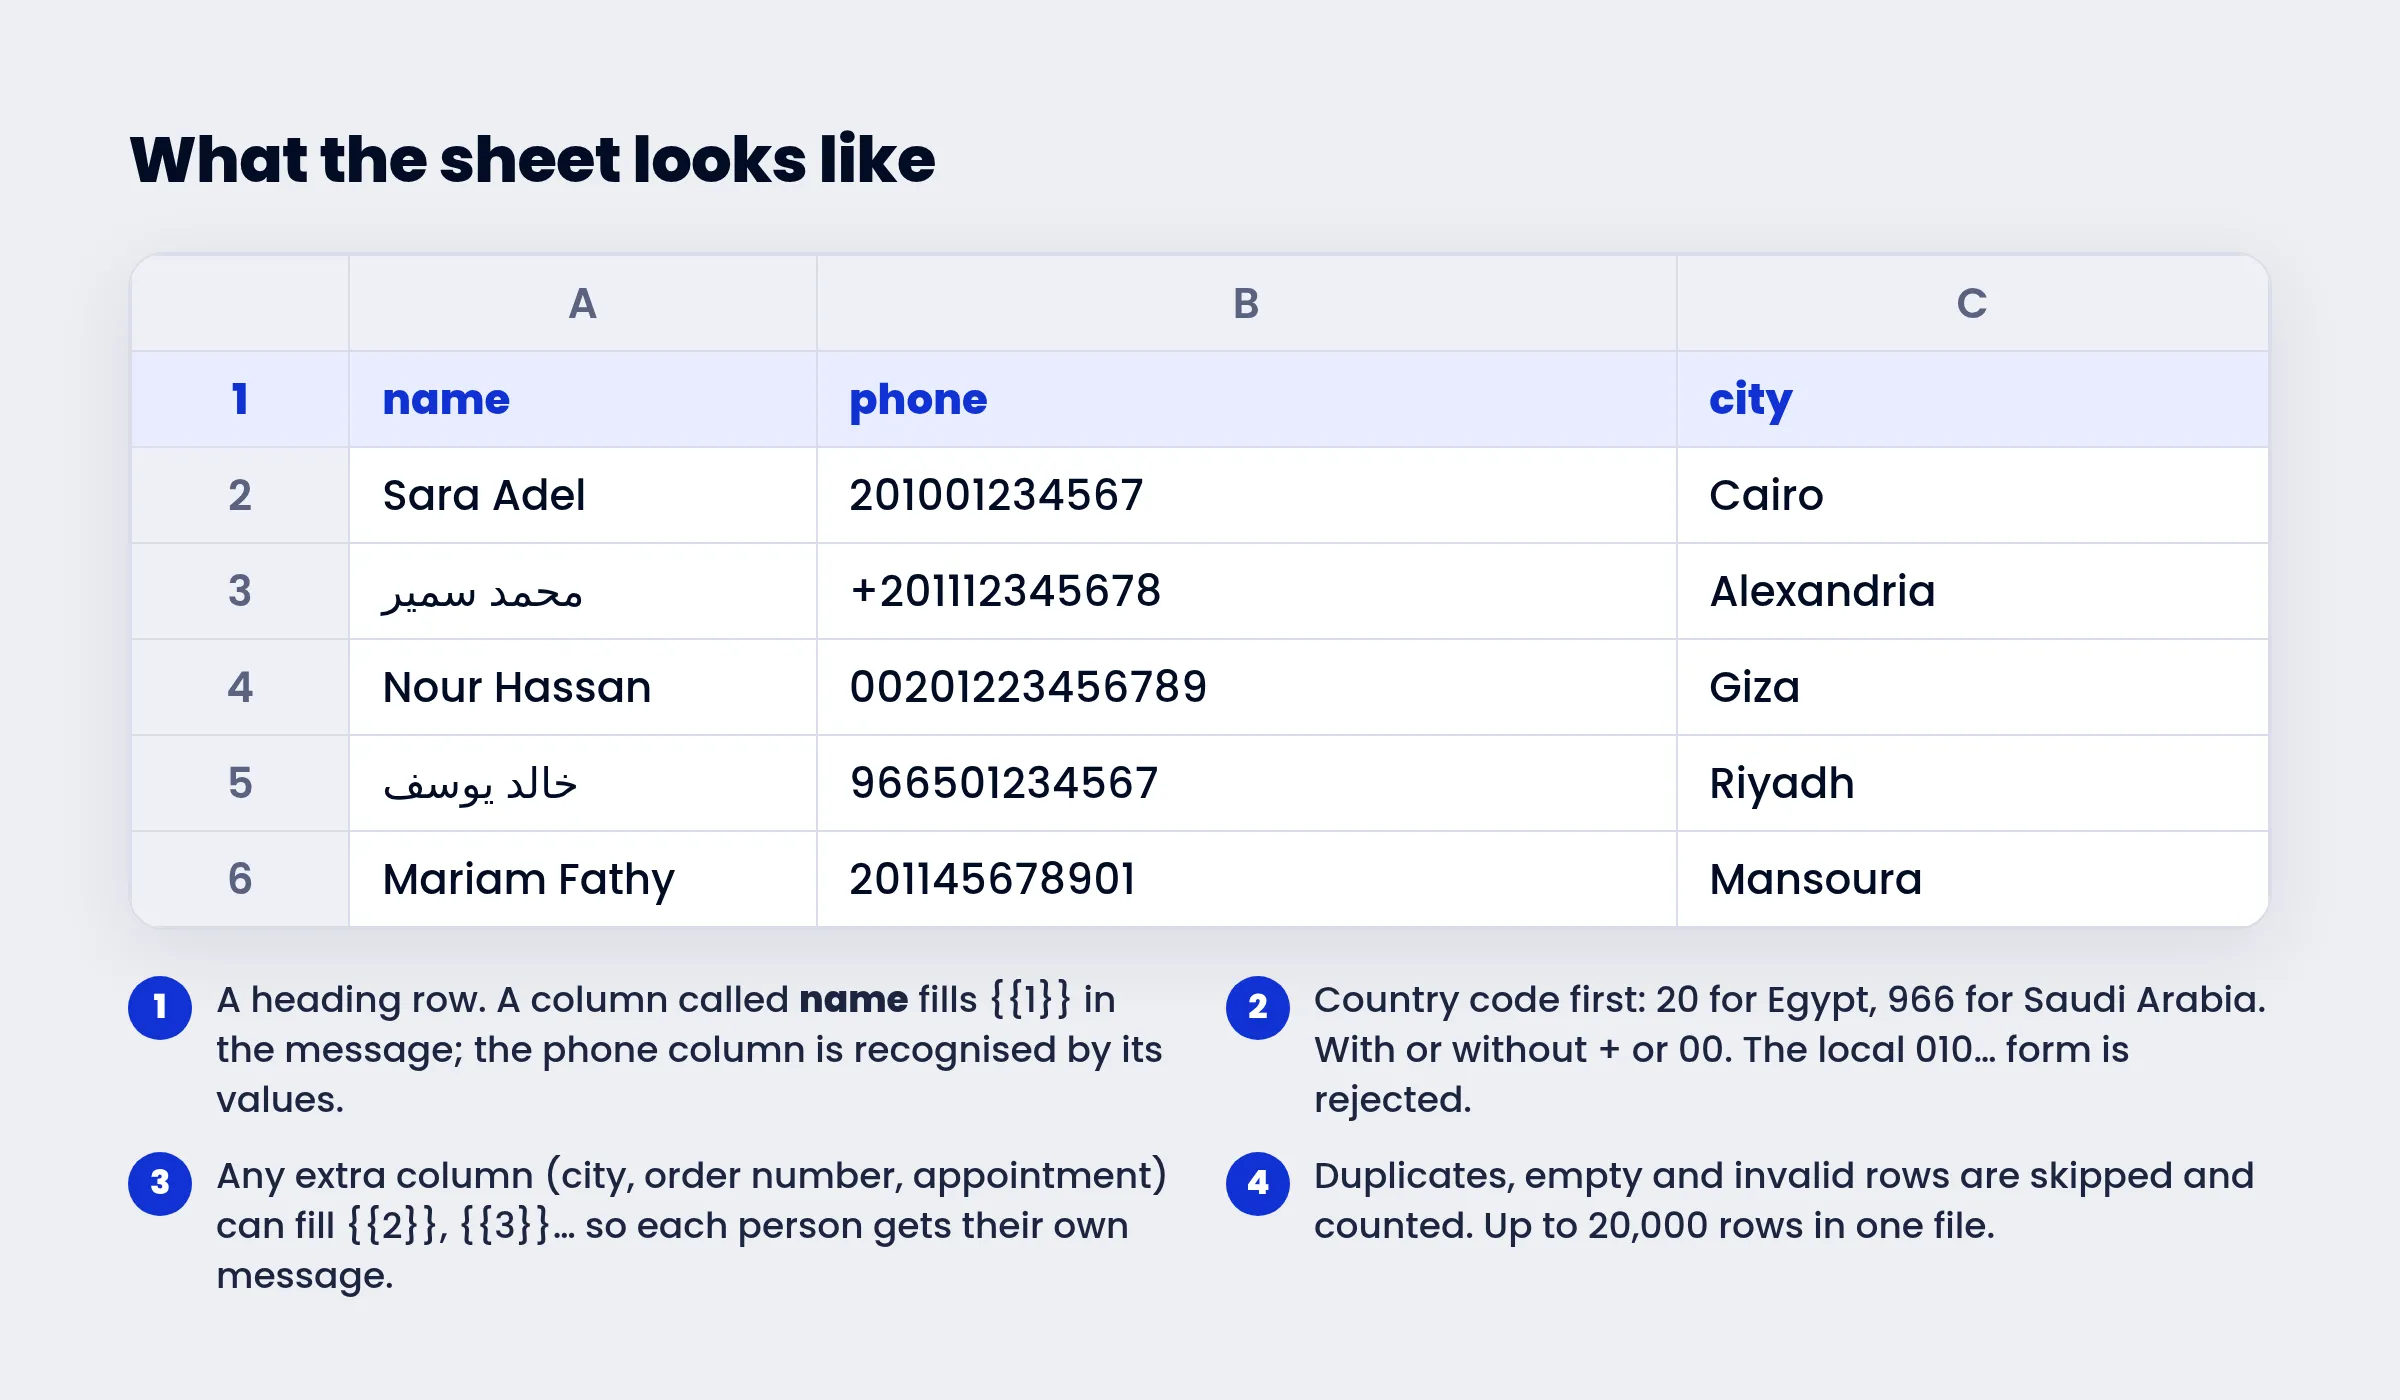This screenshot has height=1400, width=2400.
Task: Click the 'phone' heading cell
Action: [x=1246, y=399]
